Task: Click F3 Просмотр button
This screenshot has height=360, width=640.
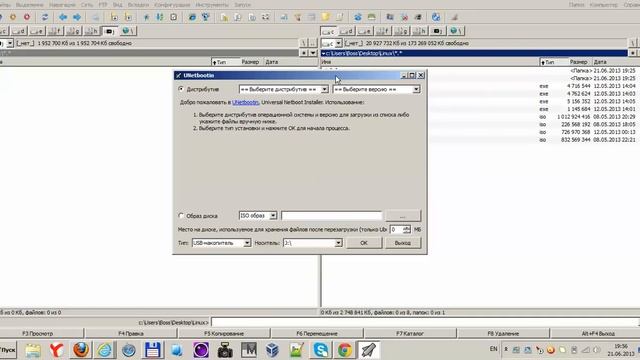Action: pos(38,333)
